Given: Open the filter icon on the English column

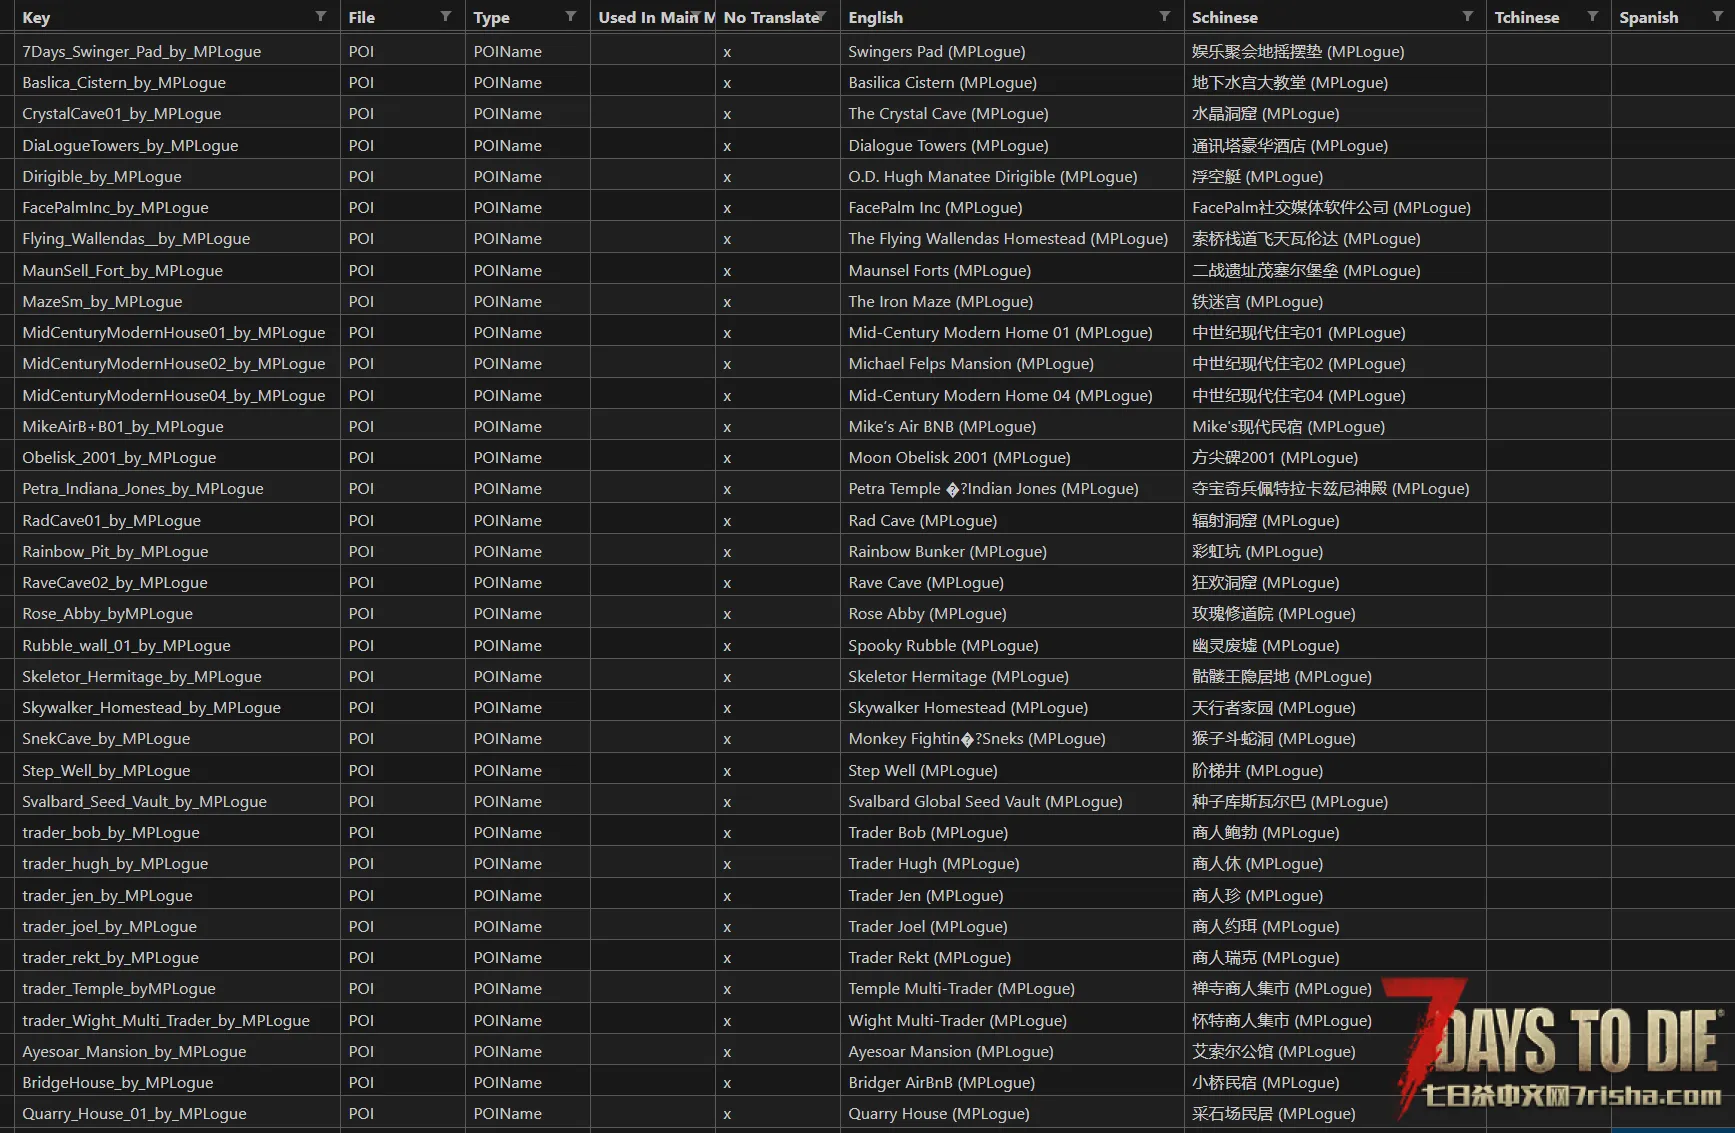Looking at the screenshot, I should pos(1165,16).
